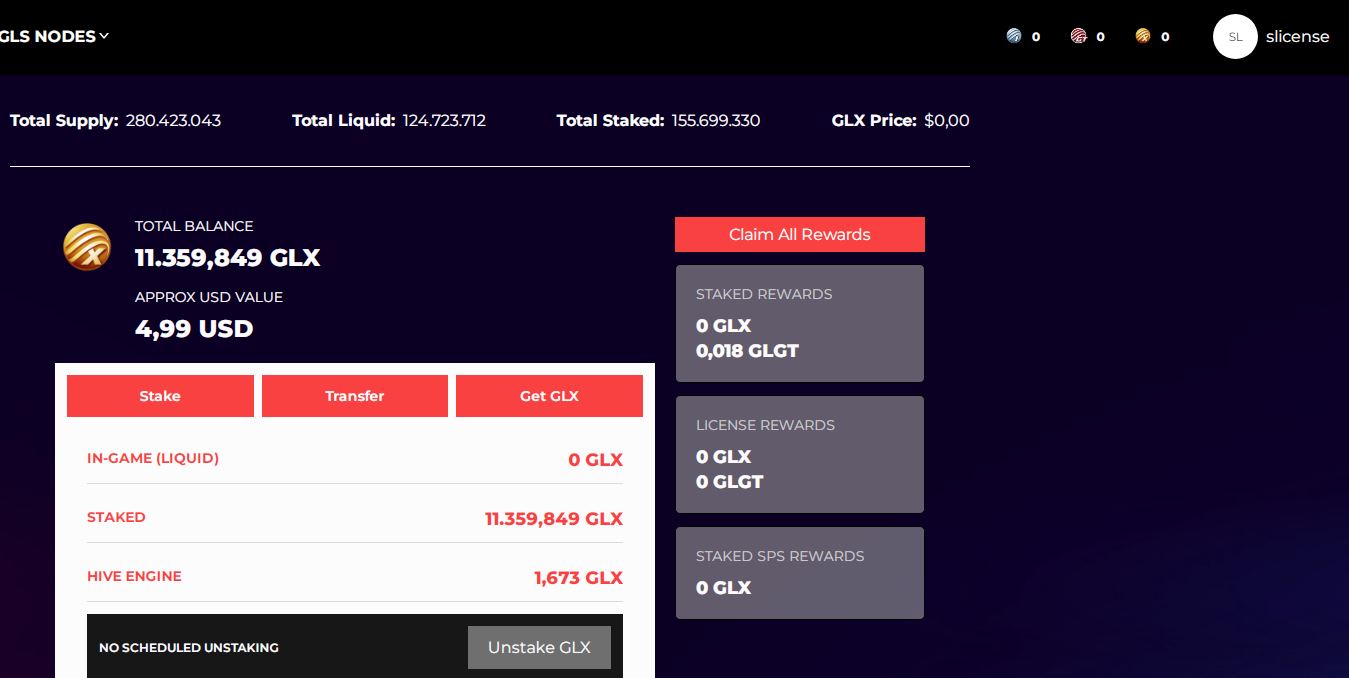
Task: Open the slicense username link
Action: 1298,36
